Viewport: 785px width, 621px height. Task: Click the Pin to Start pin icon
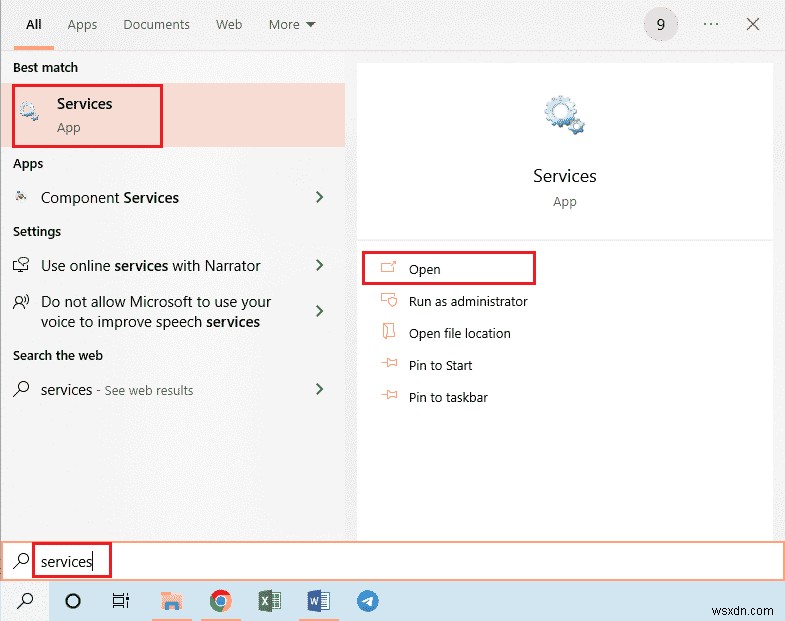pos(389,363)
